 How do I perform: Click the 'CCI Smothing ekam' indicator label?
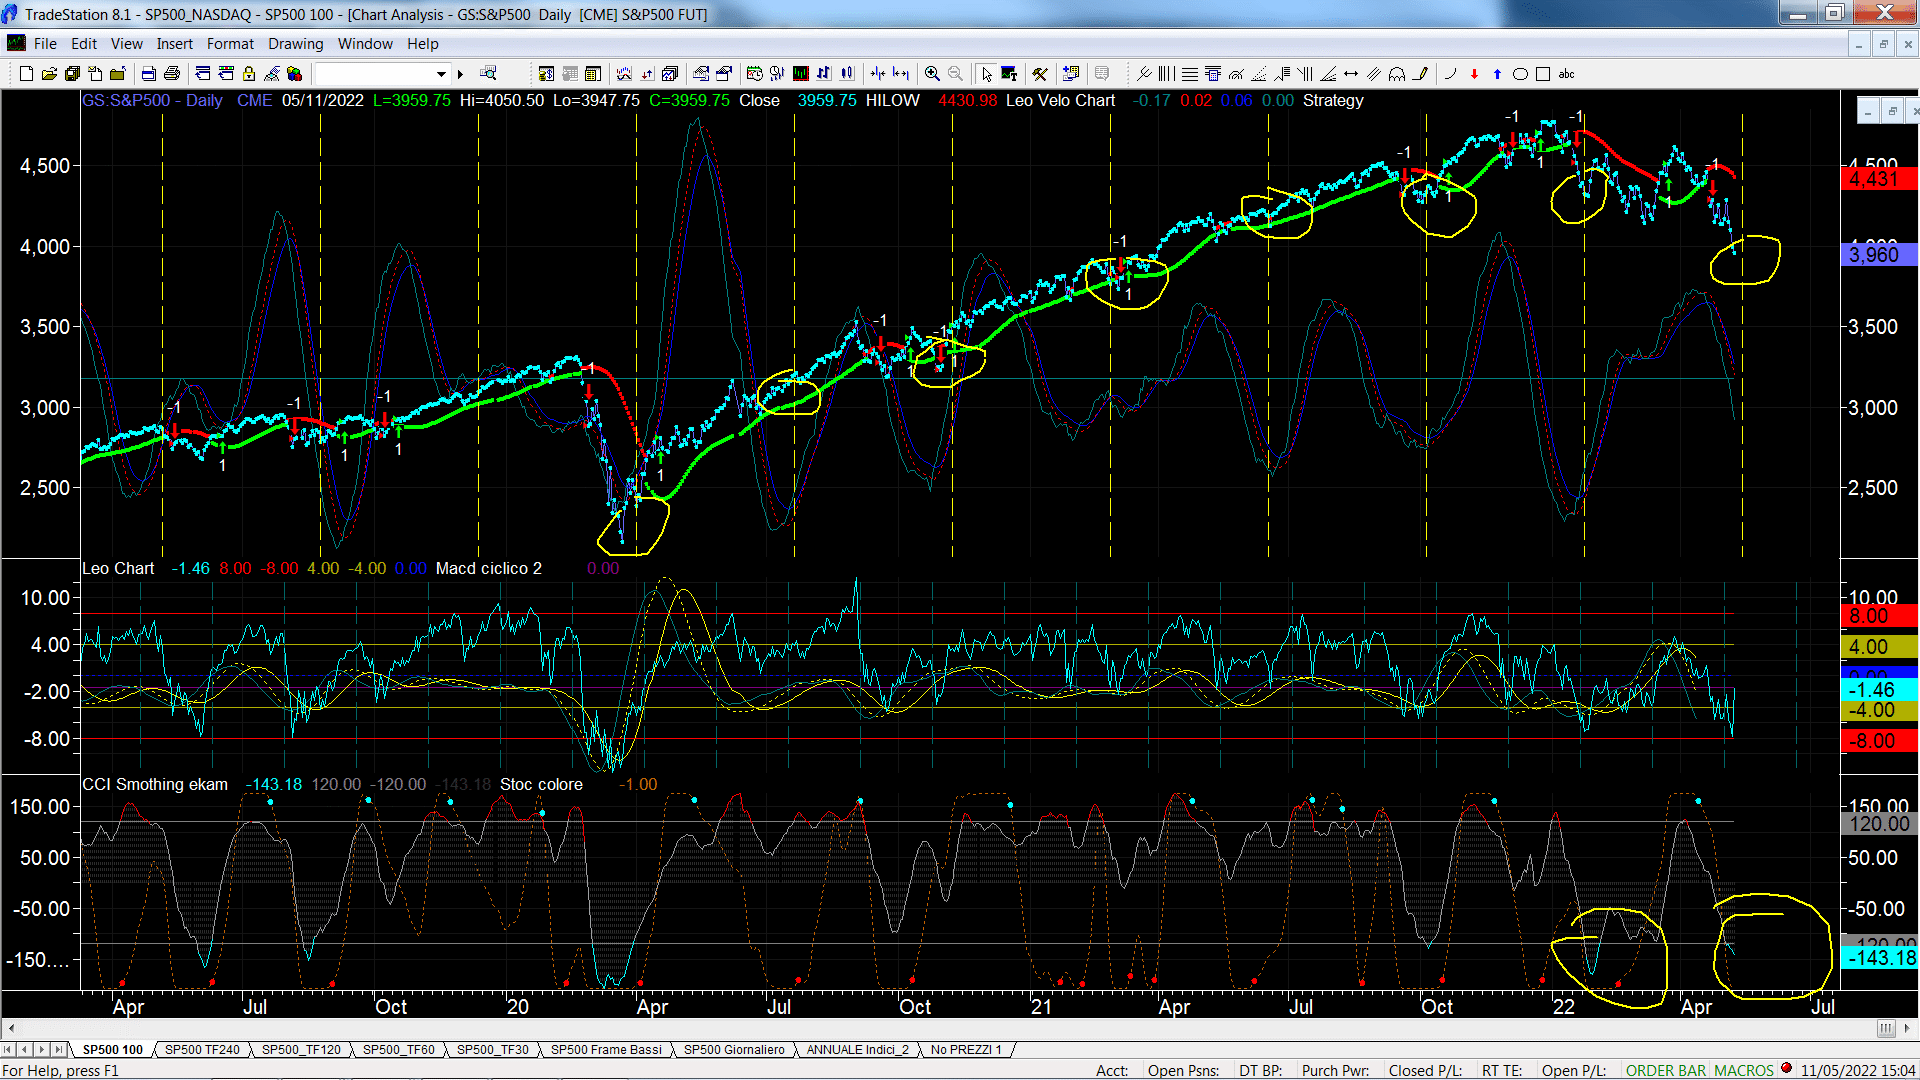click(x=155, y=785)
